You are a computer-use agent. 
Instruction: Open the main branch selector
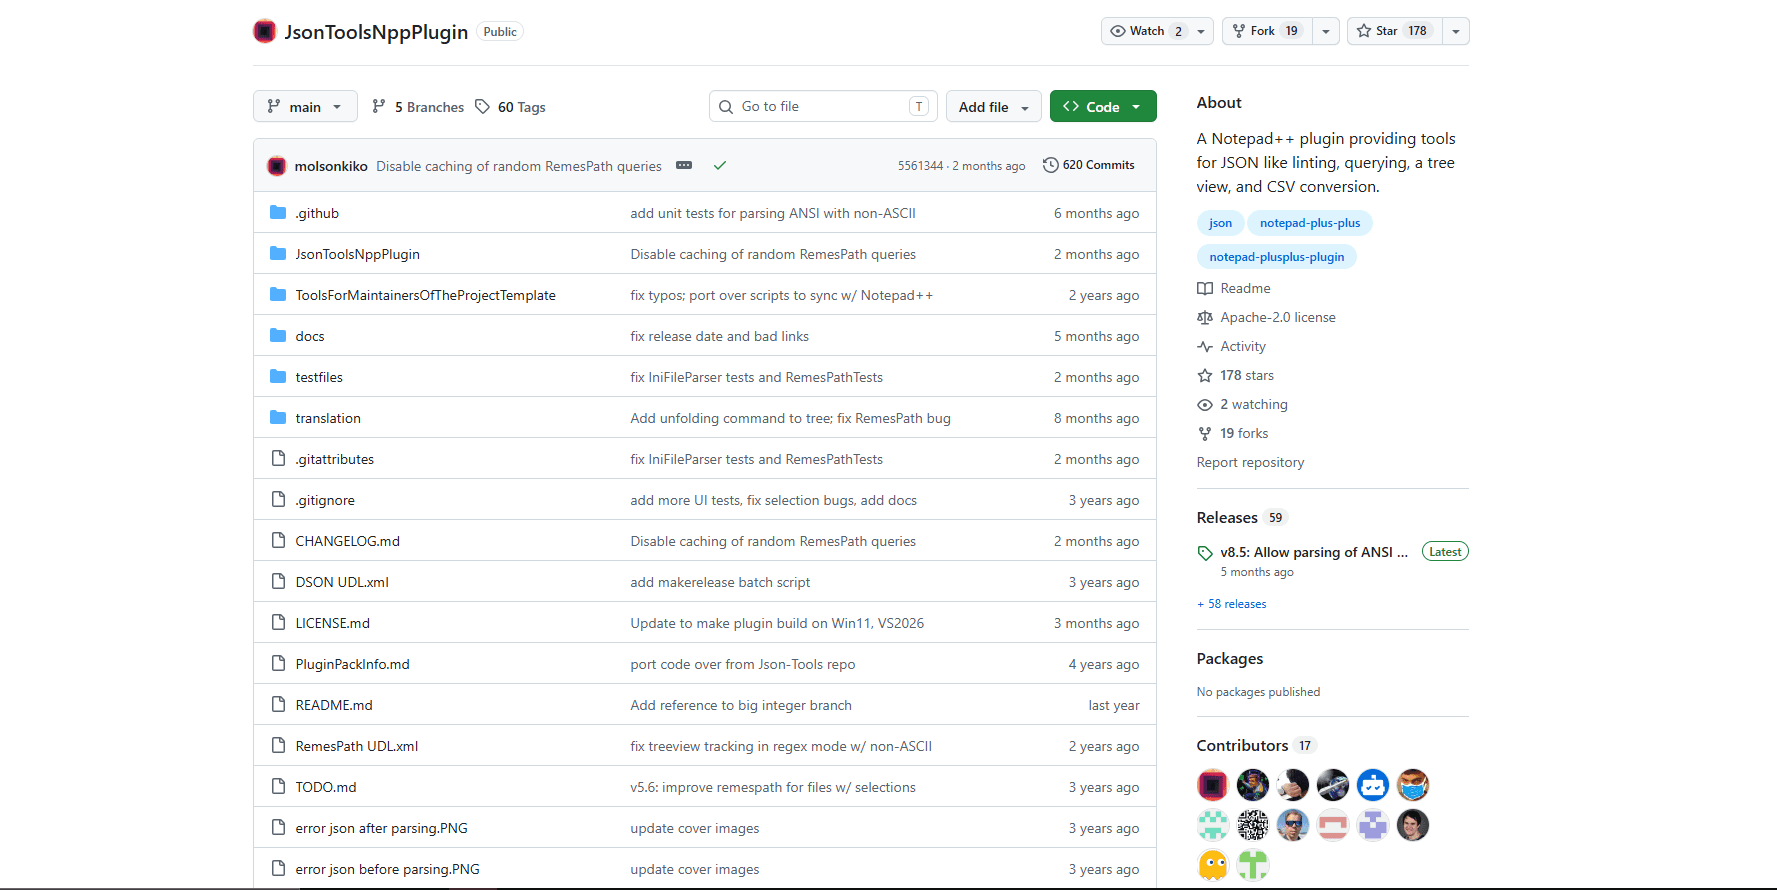[x=305, y=106]
